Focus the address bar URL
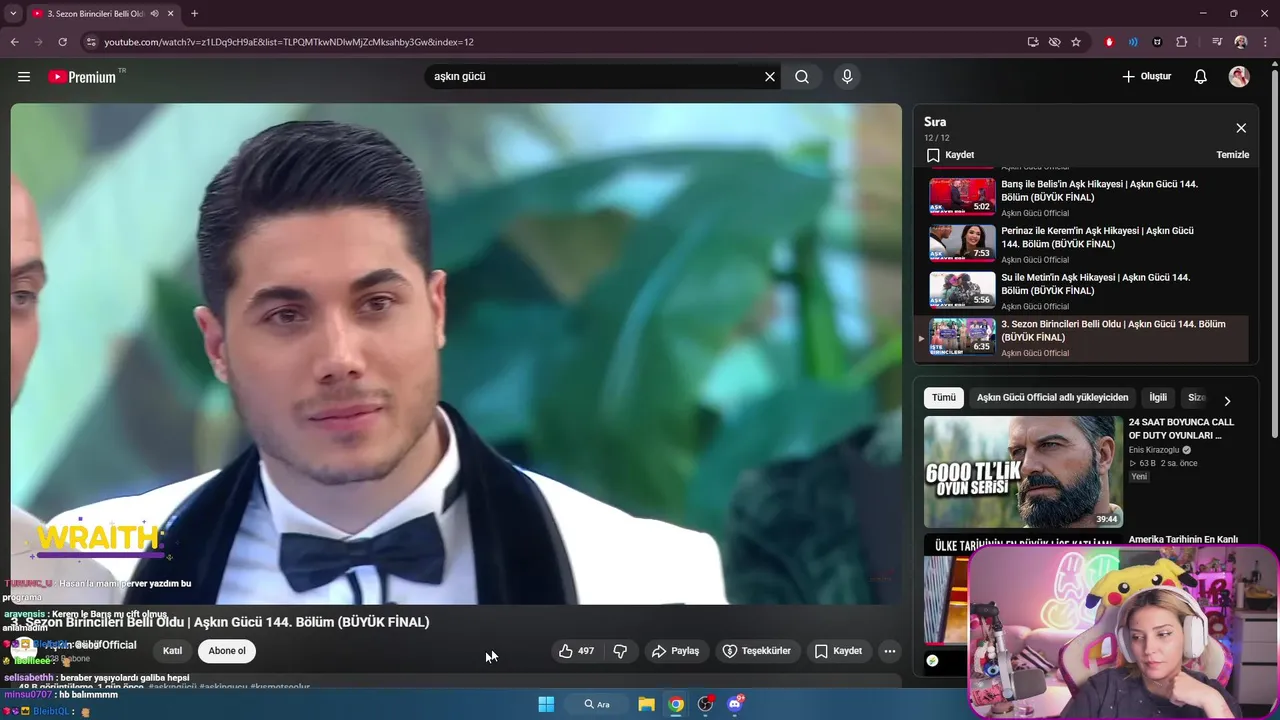The width and height of the screenshot is (1280, 720). [x=289, y=42]
